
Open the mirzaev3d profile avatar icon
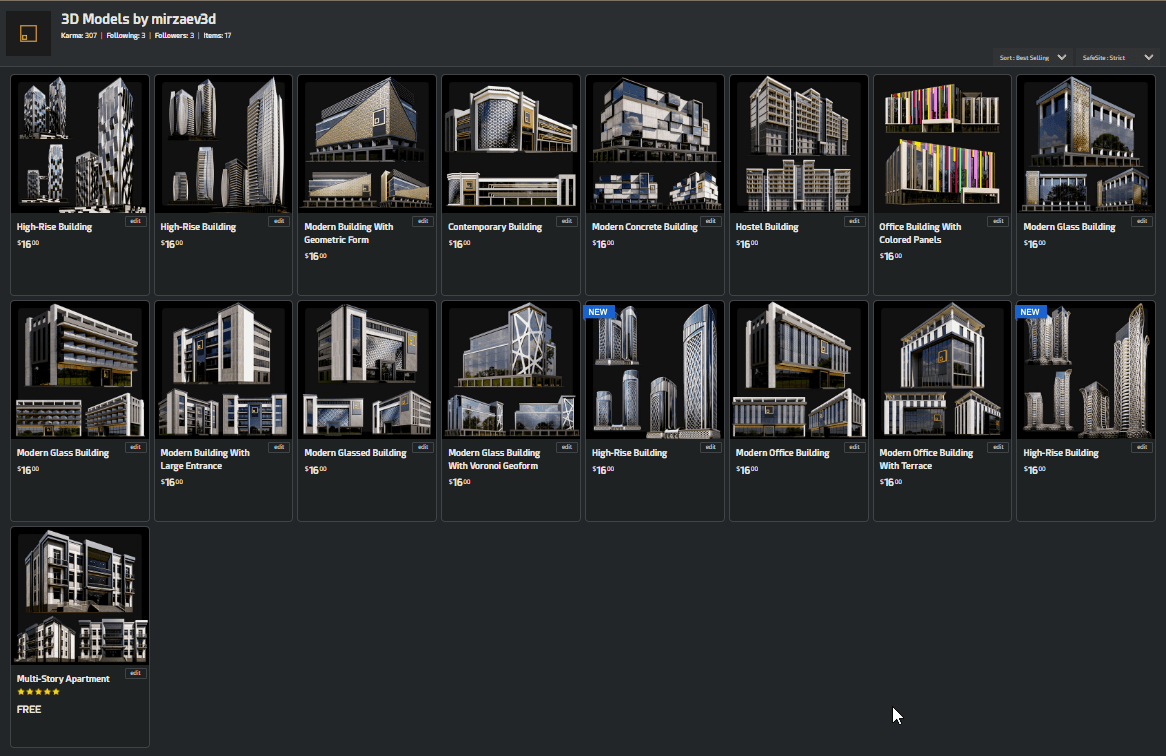coord(28,33)
